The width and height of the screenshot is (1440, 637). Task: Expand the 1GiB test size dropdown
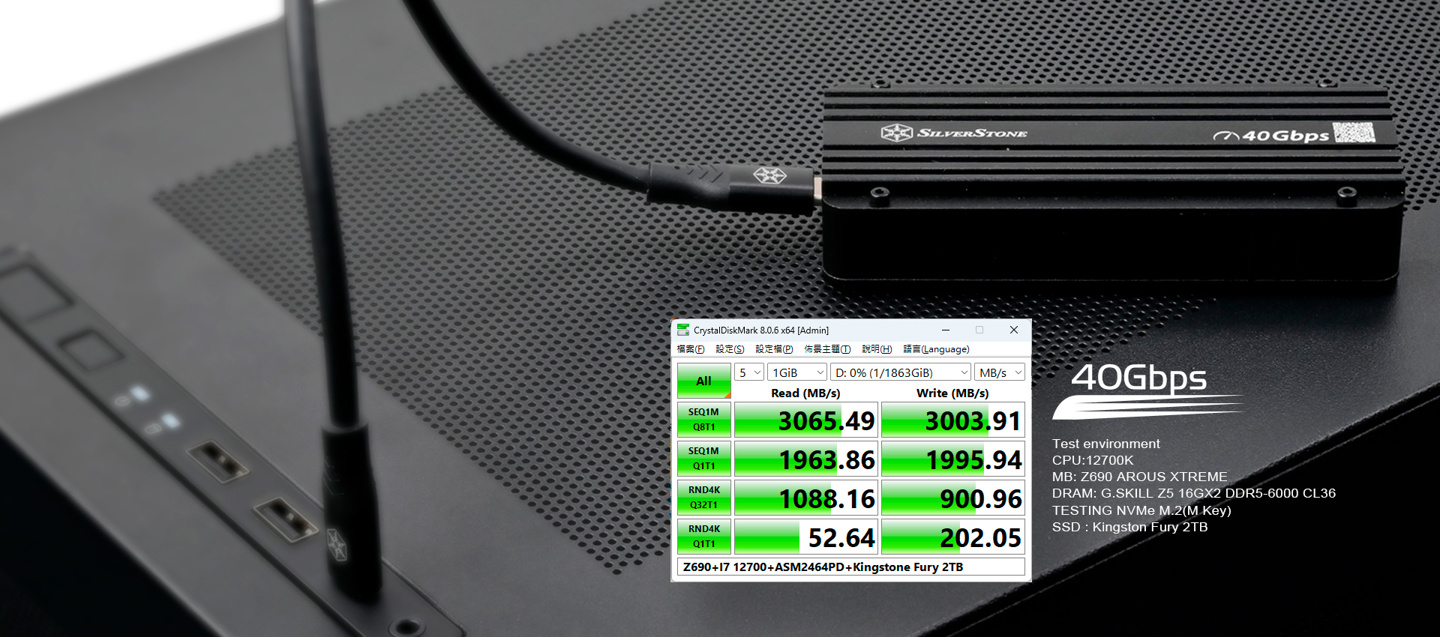click(x=796, y=372)
